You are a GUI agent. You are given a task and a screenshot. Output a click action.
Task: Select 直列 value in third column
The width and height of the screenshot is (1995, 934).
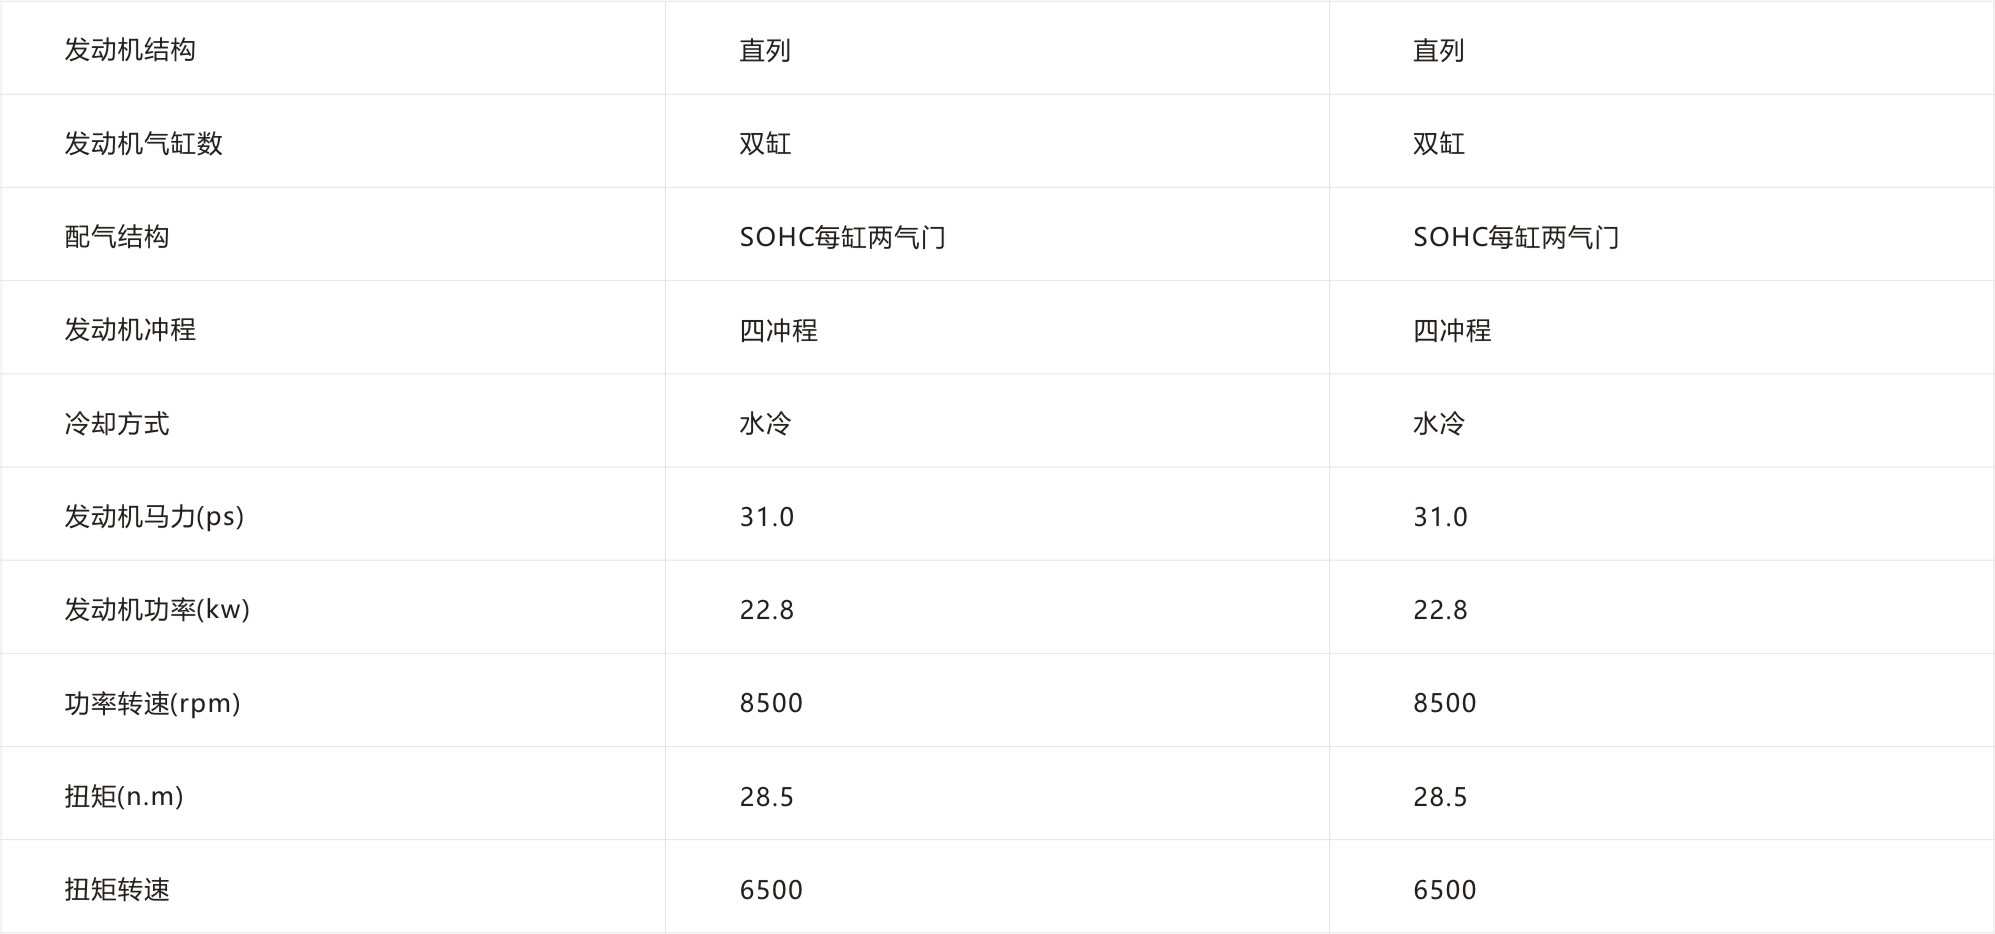click(1438, 50)
